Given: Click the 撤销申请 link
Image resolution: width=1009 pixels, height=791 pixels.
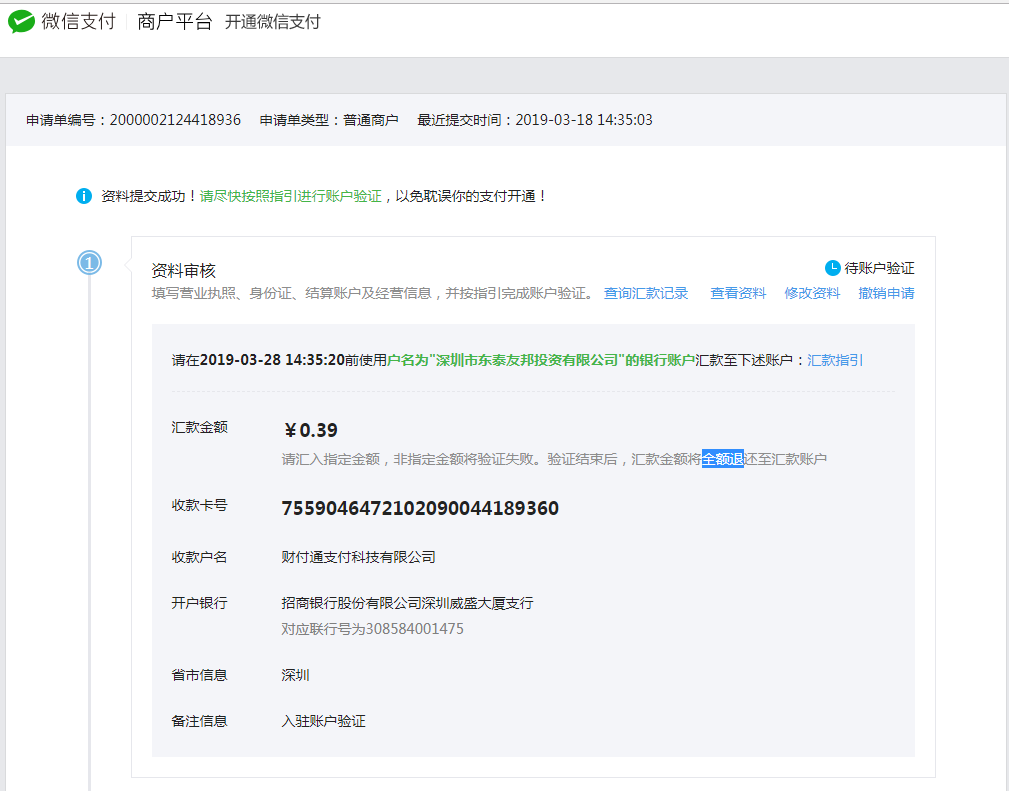Looking at the screenshot, I should pyautogui.click(x=886, y=293).
